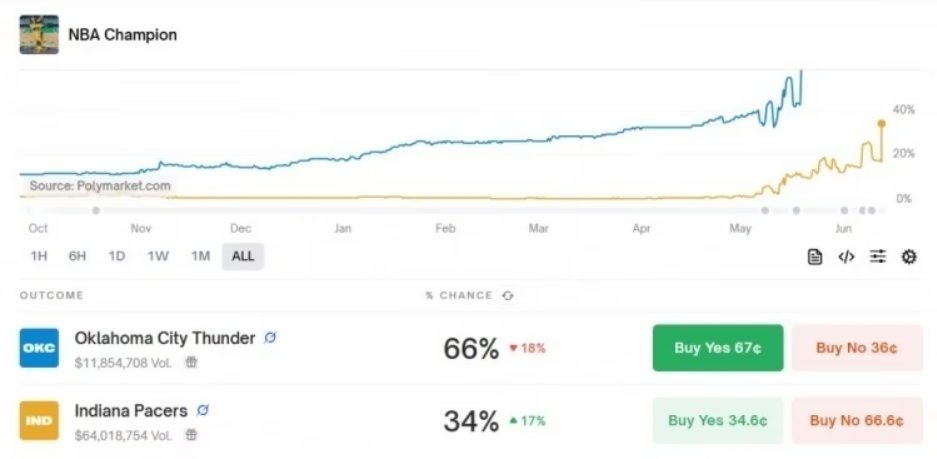Click the embed code icon
Viewport: 937px width, 459px height.
pyautogui.click(x=846, y=257)
